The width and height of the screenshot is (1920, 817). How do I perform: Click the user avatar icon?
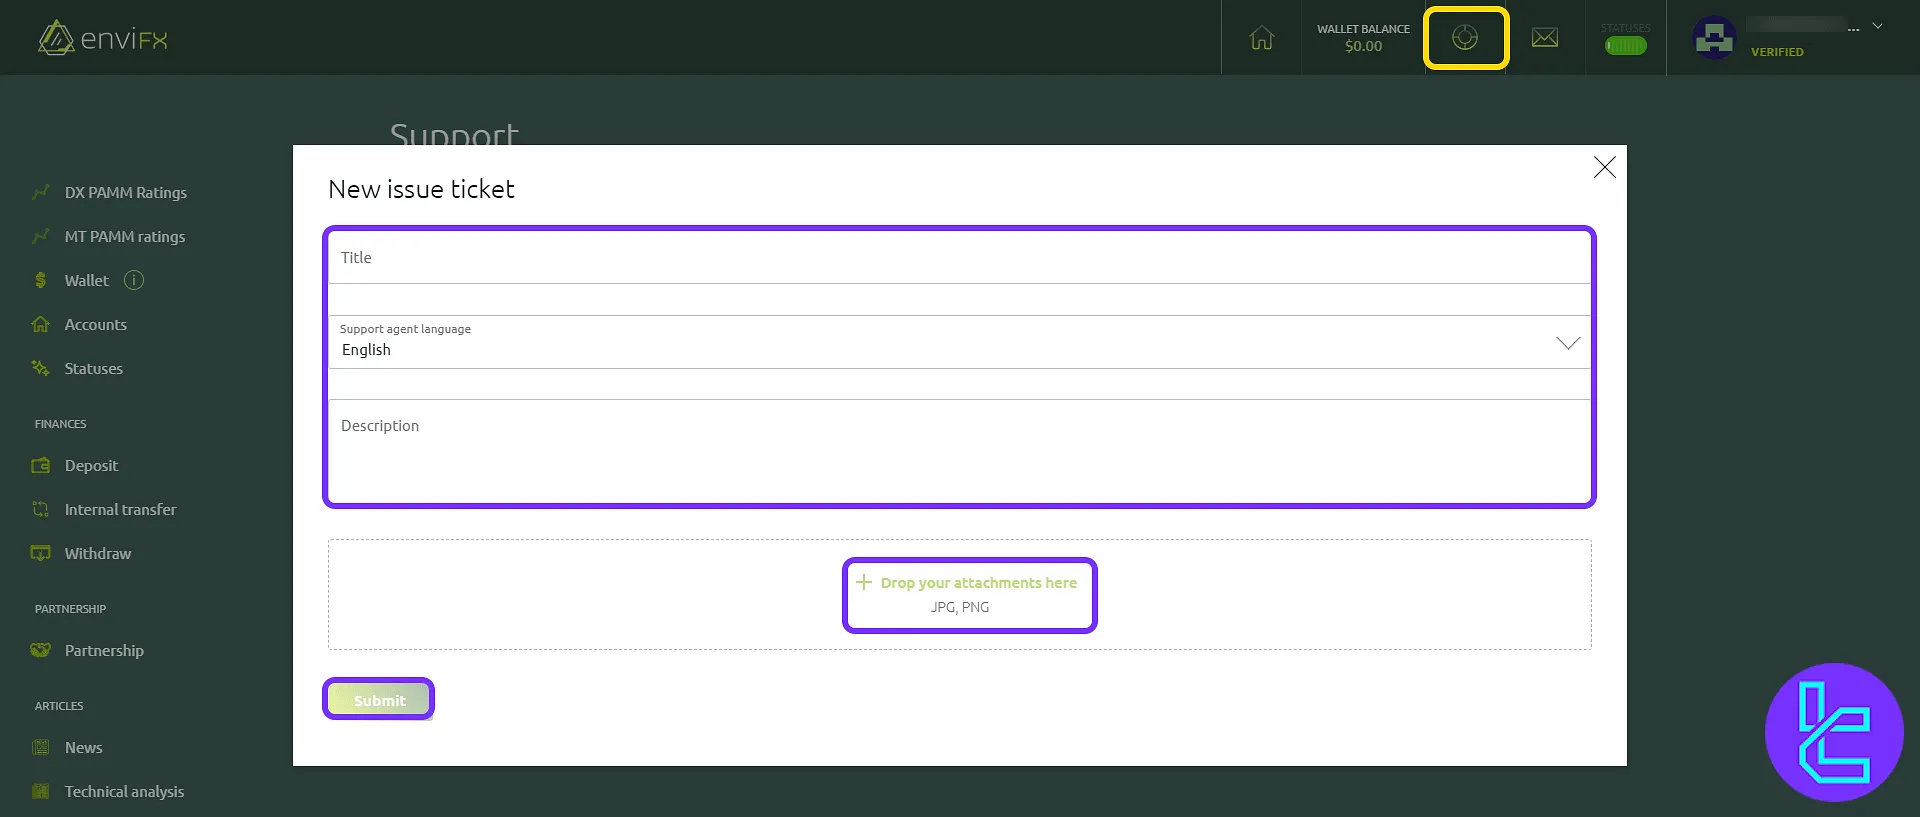(1714, 38)
